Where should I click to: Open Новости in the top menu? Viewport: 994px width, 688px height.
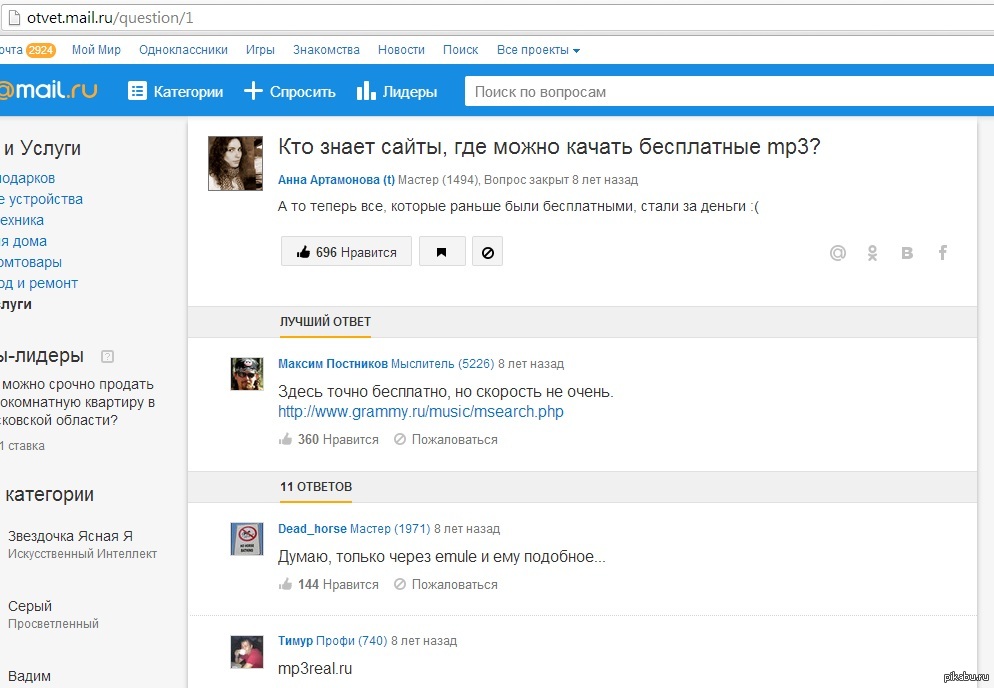[401, 49]
